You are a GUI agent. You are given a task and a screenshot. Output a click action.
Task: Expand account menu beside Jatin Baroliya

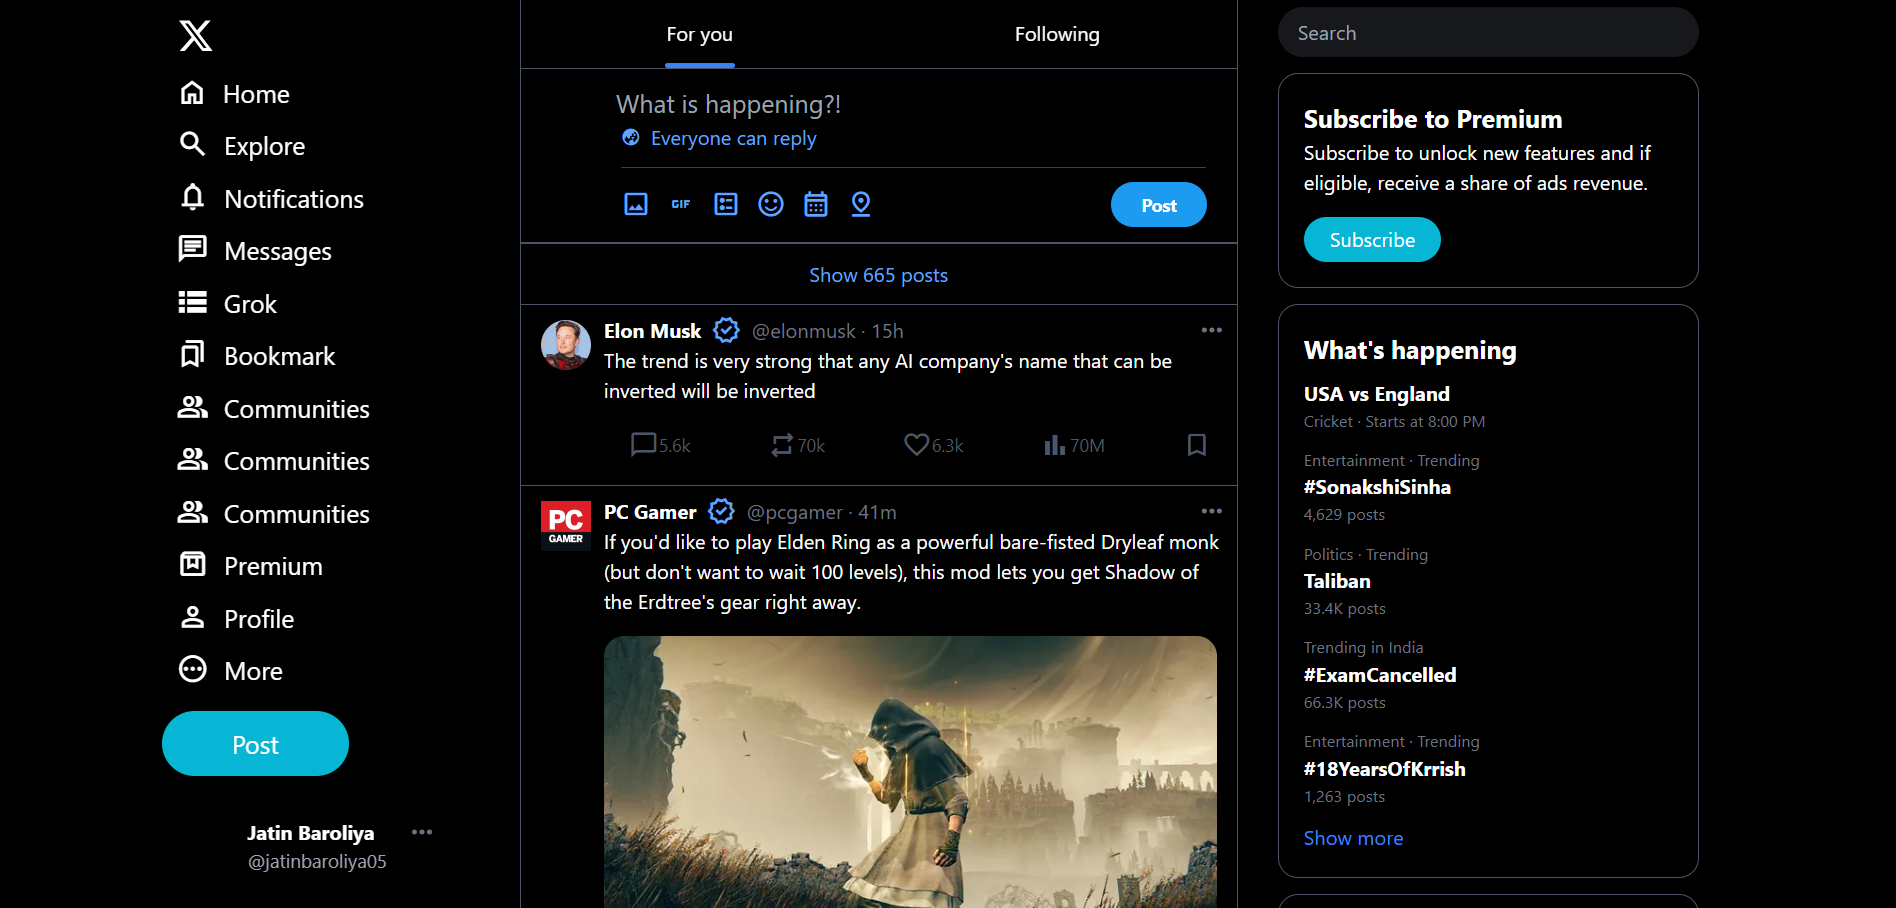422,833
